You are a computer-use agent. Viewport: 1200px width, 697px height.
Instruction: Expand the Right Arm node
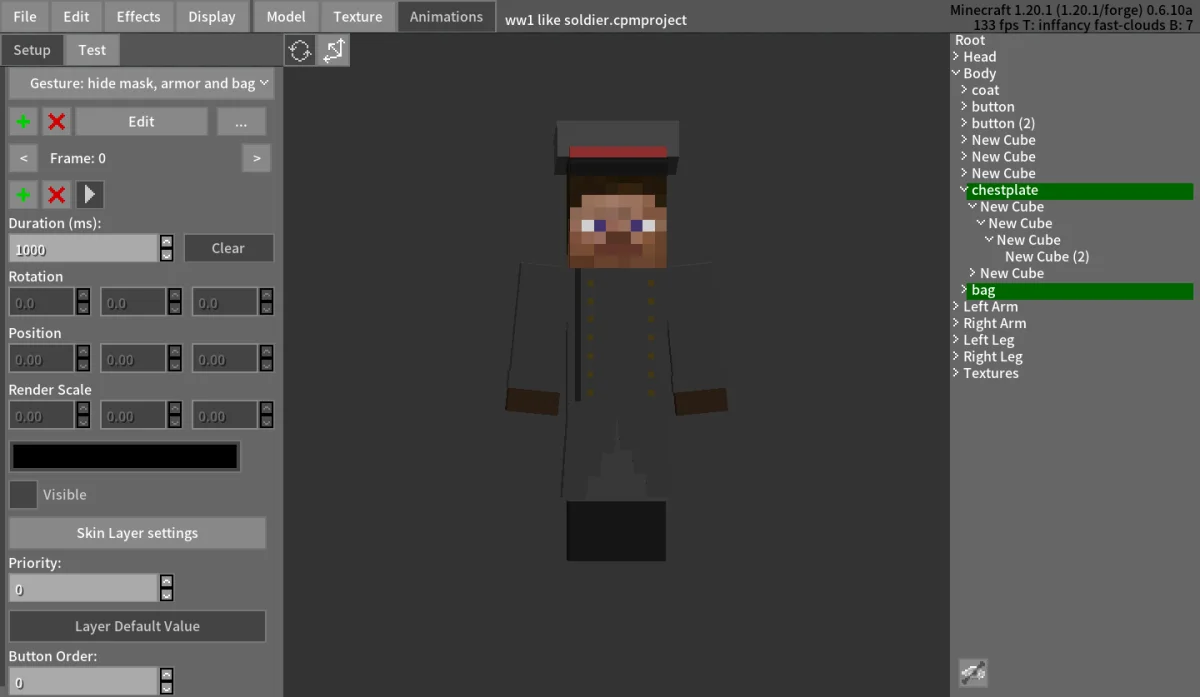point(957,323)
